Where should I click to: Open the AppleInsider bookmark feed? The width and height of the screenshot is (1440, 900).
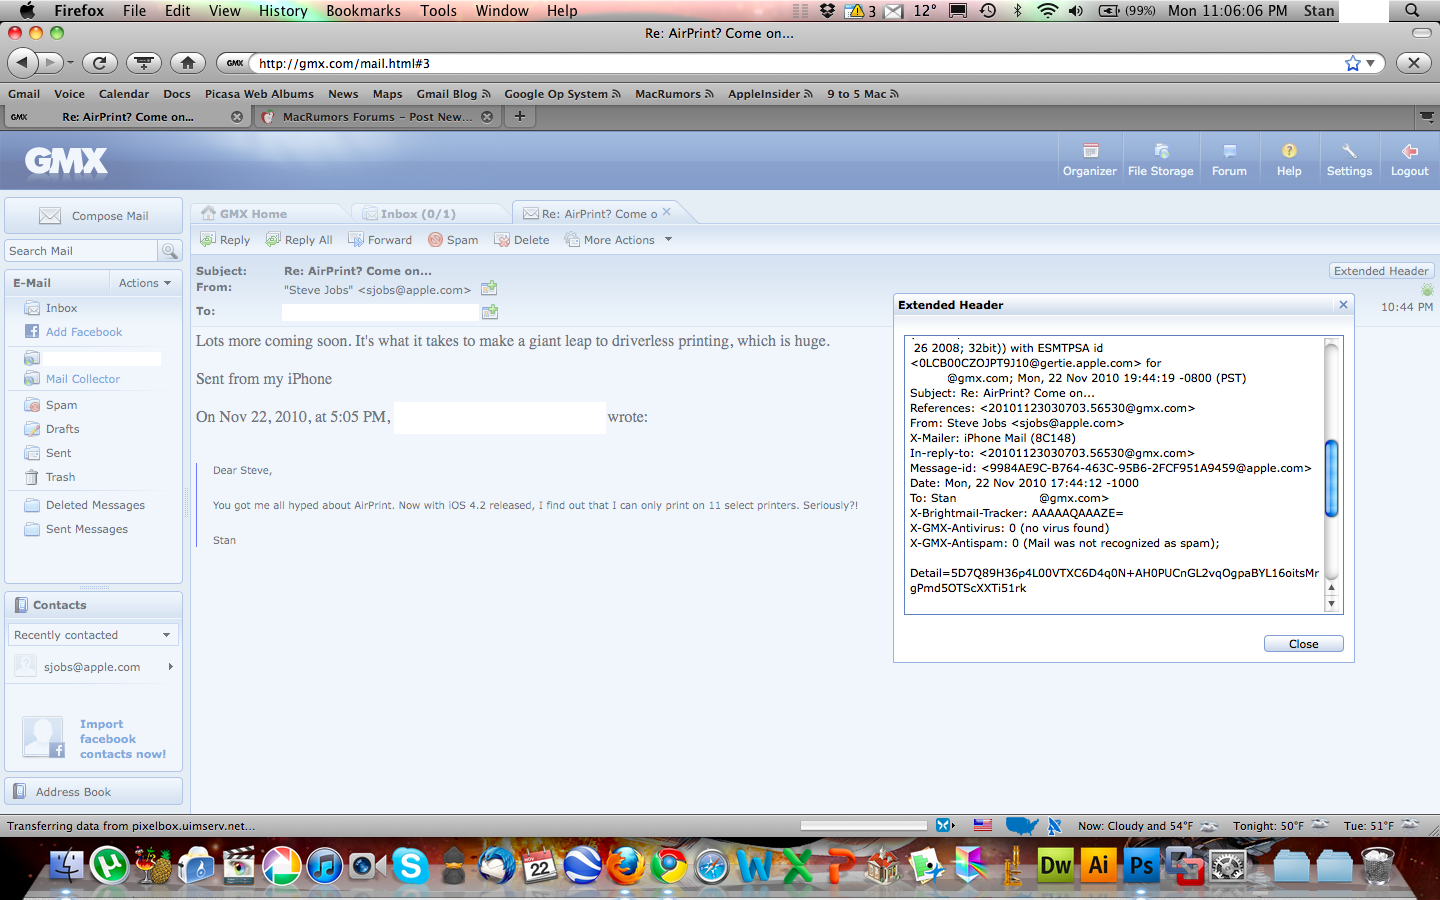(x=770, y=94)
